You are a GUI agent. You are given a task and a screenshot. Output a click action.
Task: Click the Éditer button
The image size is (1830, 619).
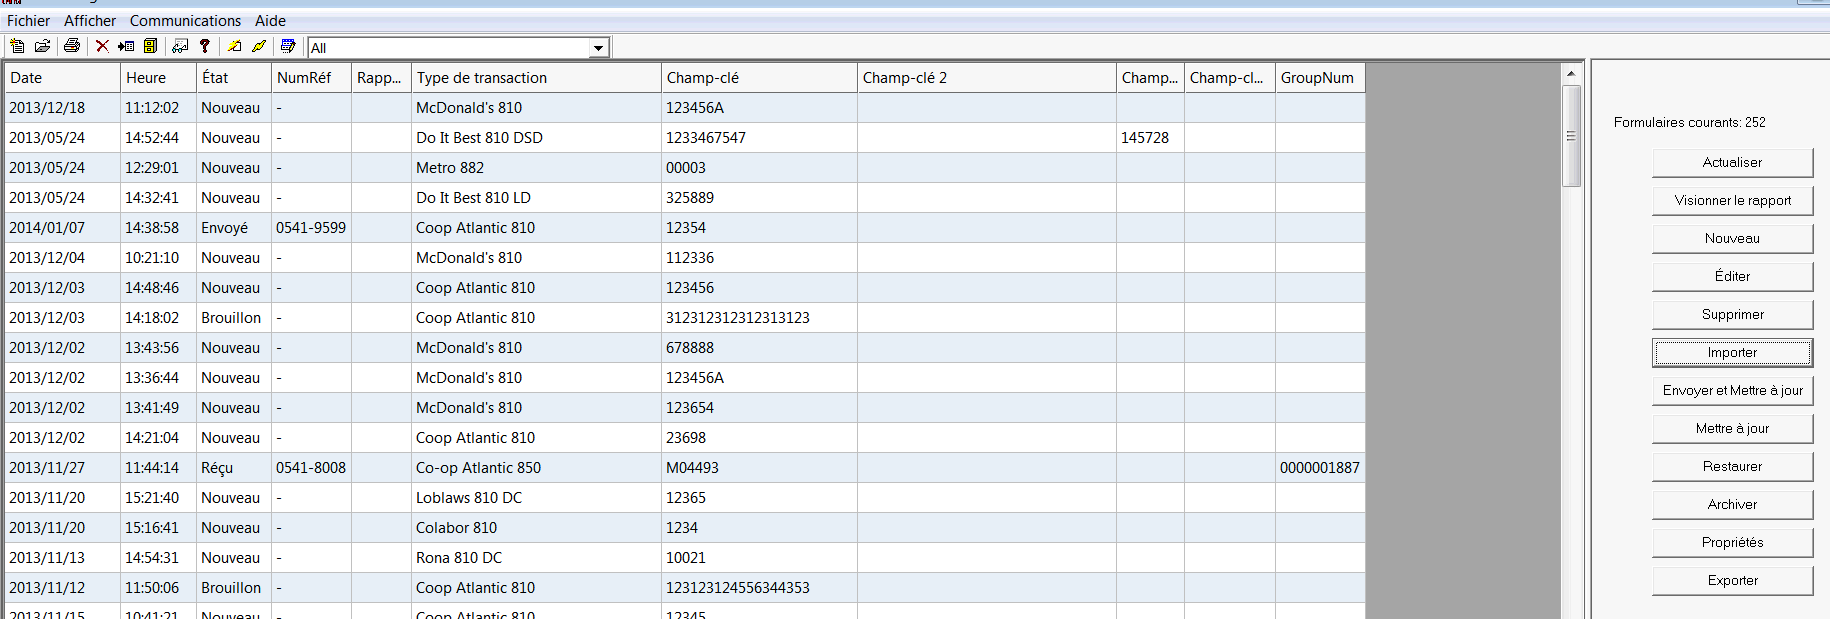pyautogui.click(x=1732, y=277)
